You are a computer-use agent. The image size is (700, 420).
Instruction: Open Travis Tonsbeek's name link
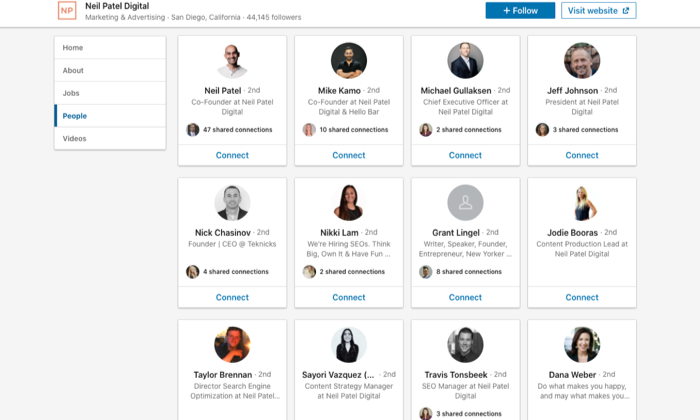[x=456, y=375]
